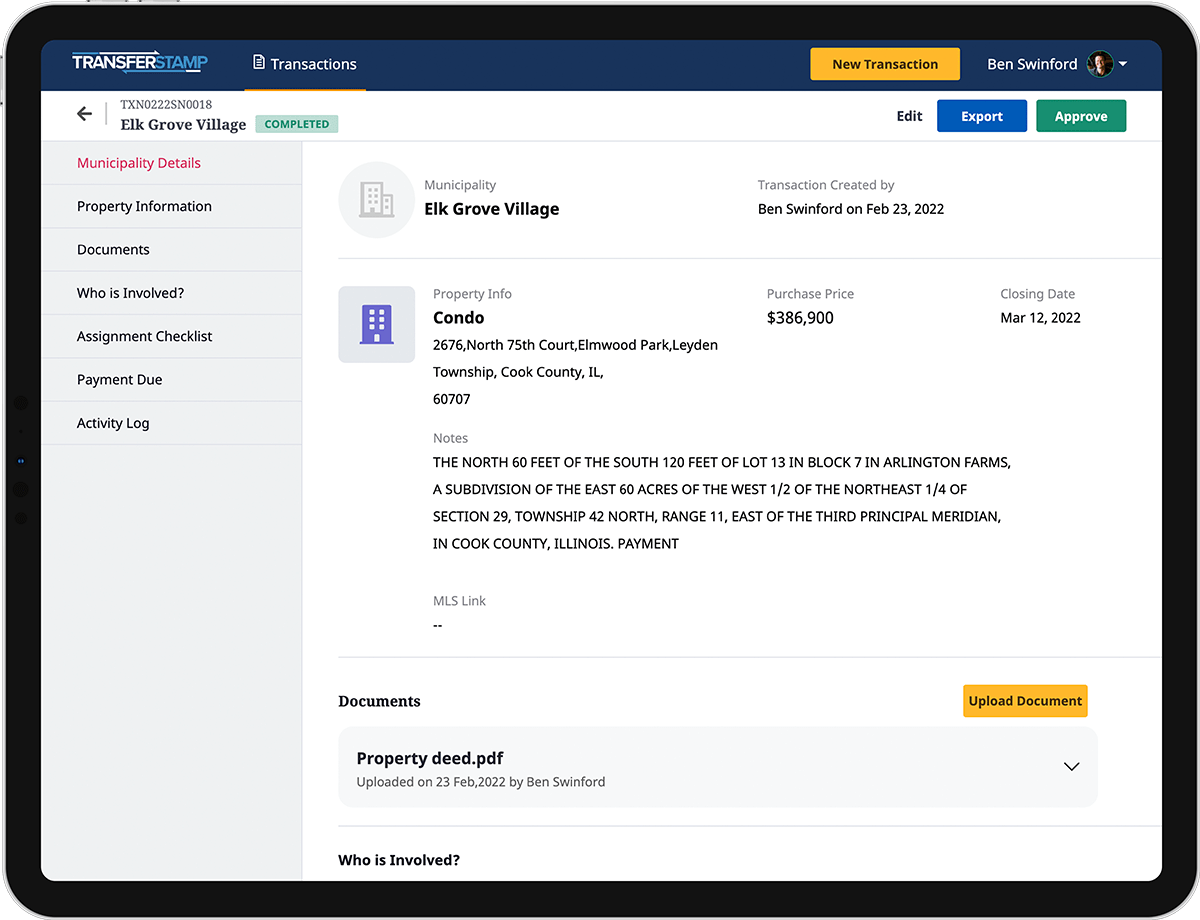Upload a new document
This screenshot has width=1200, height=920.
pos(1025,701)
